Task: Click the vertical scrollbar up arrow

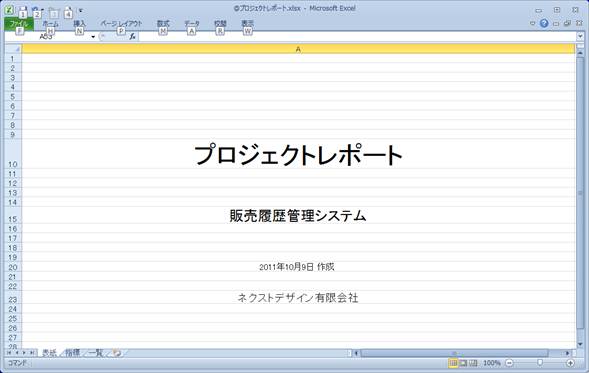Action: [x=580, y=54]
